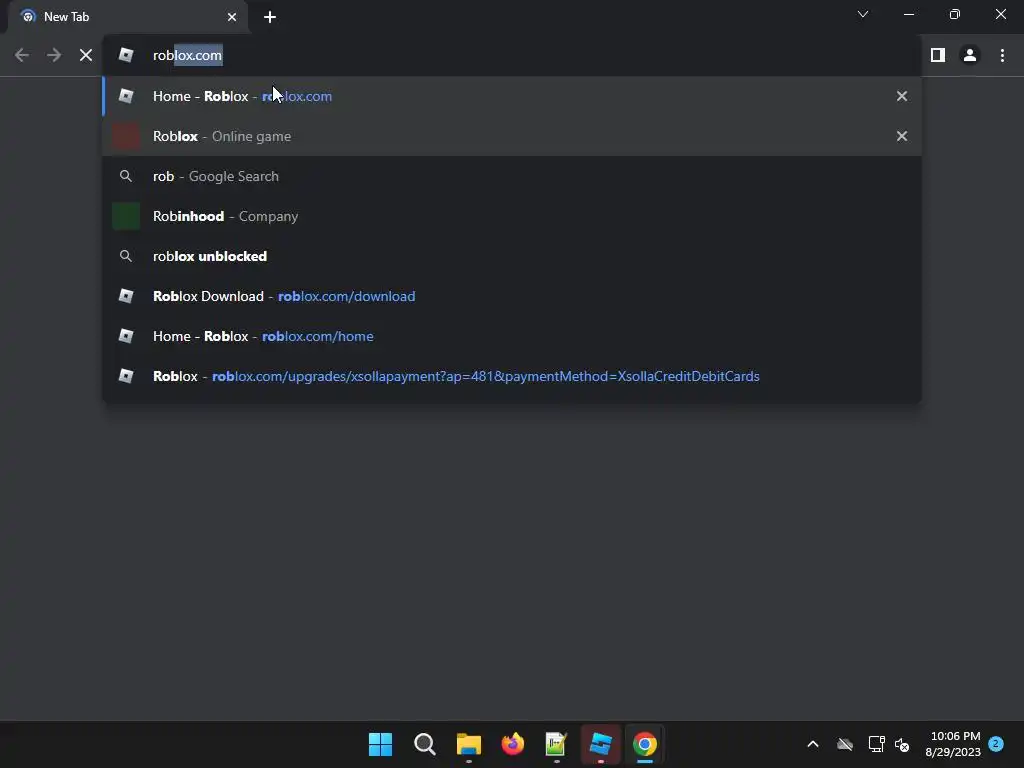Screen dimensions: 1024x768
Task: Open Windows taskbar Search
Action: point(424,744)
